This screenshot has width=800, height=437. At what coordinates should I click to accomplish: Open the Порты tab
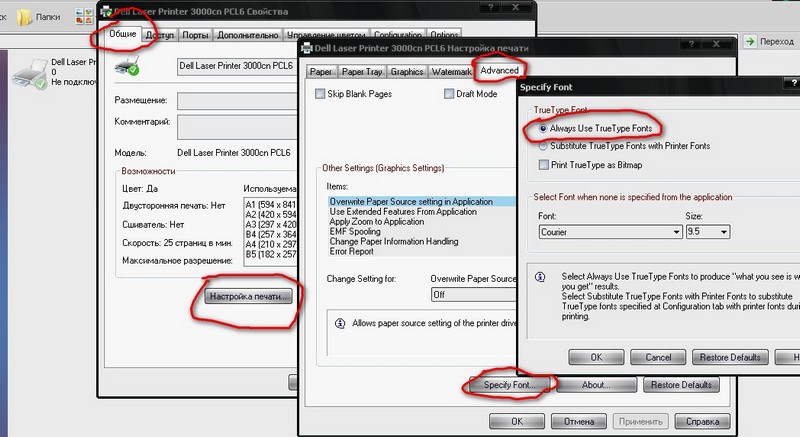(x=196, y=35)
